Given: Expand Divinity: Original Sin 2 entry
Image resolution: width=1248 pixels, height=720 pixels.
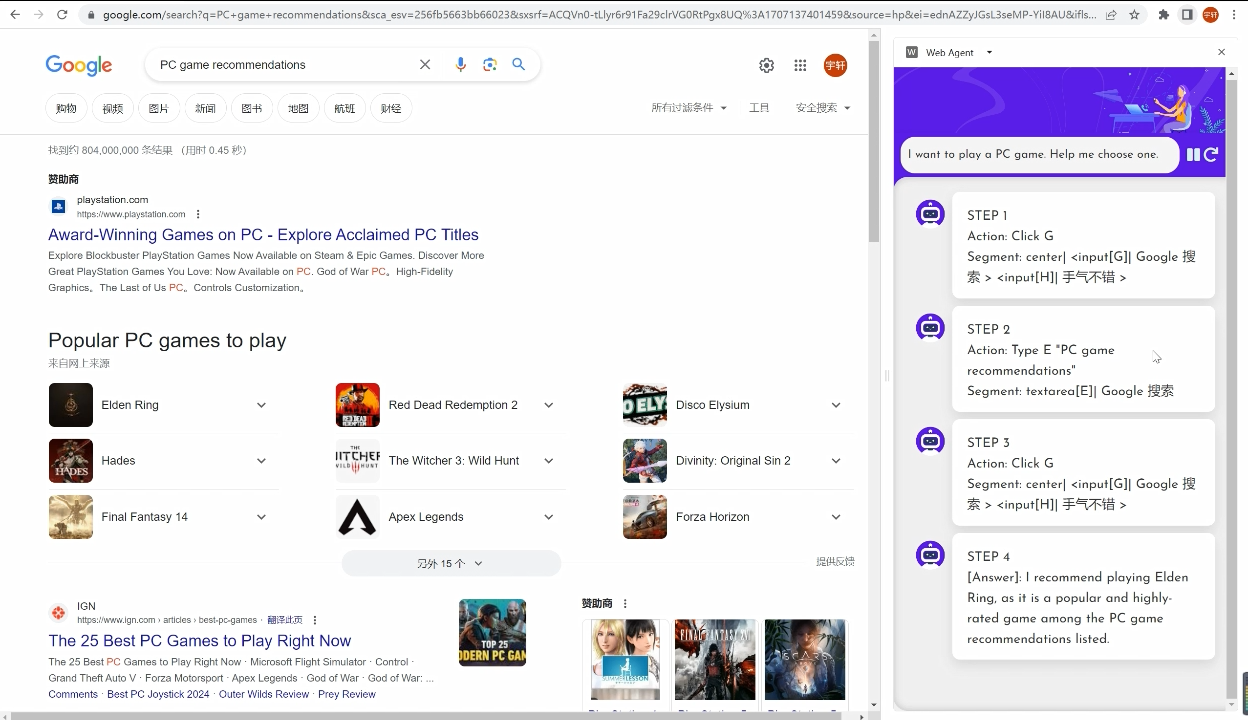Looking at the screenshot, I should click(x=836, y=461).
